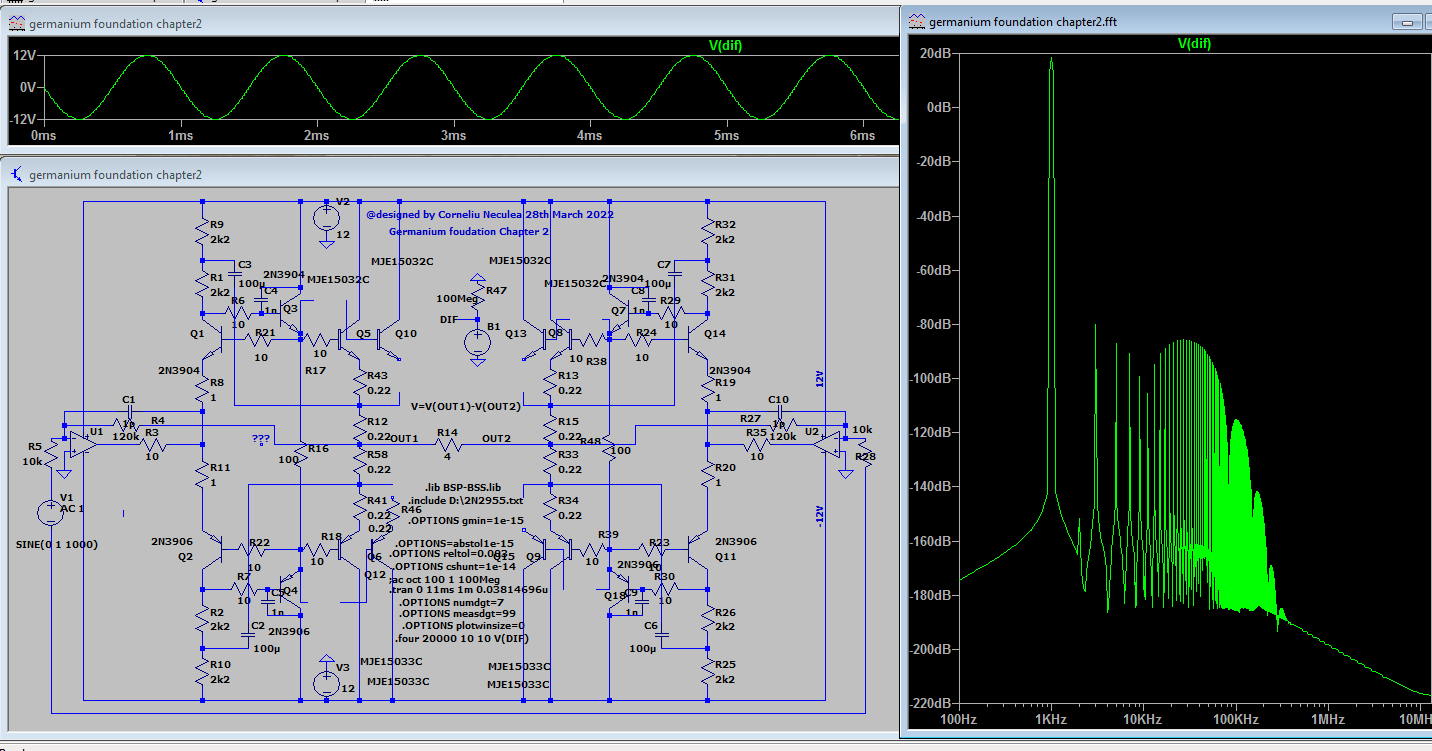This screenshot has width=1432, height=751.
Task: Click the C10 capacitor label
Action: pos(779,400)
